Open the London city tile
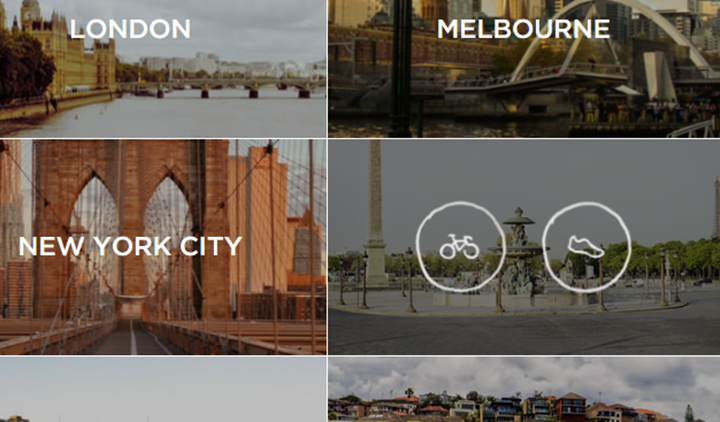The width and height of the screenshot is (720, 422). coord(163,68)
